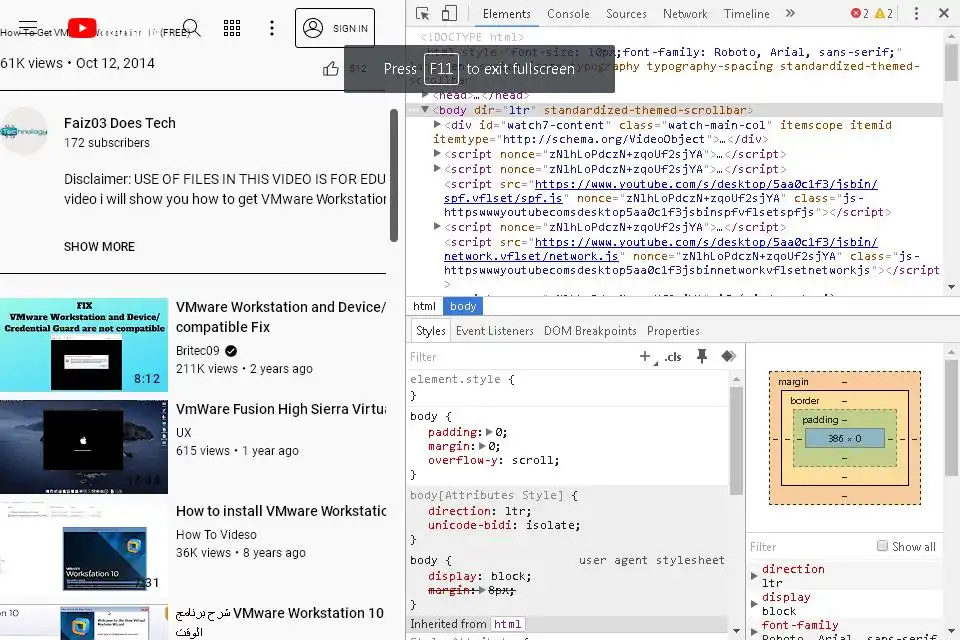Open the DOM Breakpoints tab
Viewport: 960px width, 640px height.
pos(590,331)
